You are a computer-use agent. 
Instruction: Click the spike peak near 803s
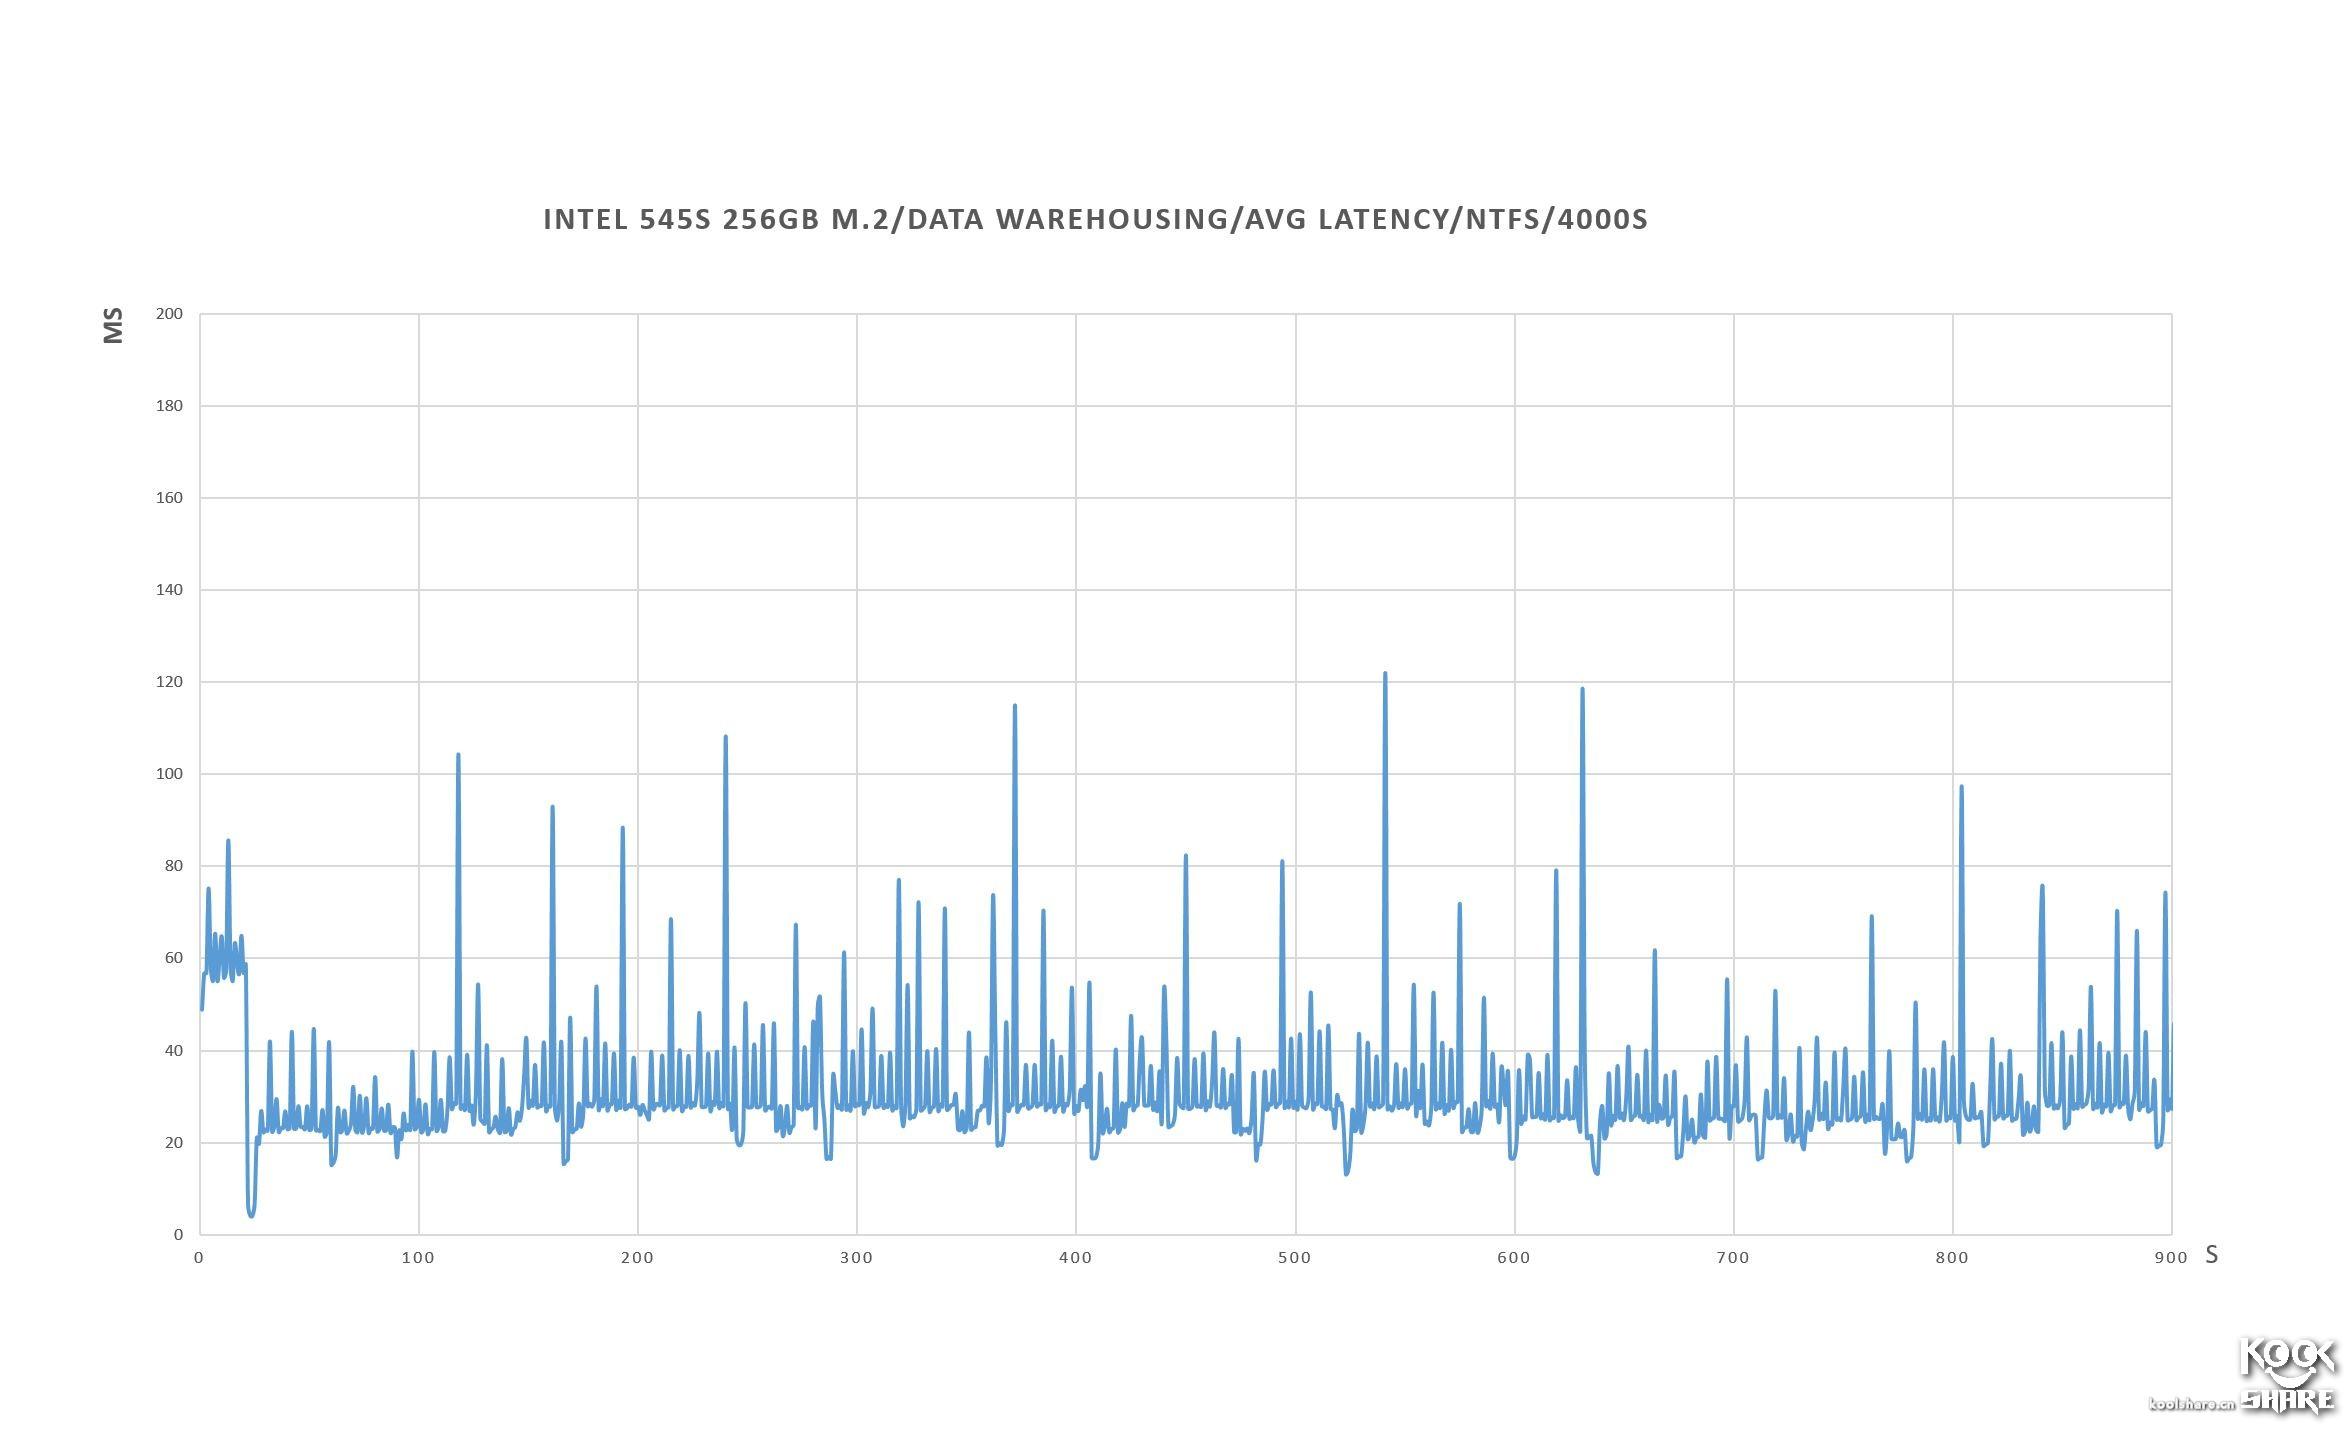pos(1961,787)
